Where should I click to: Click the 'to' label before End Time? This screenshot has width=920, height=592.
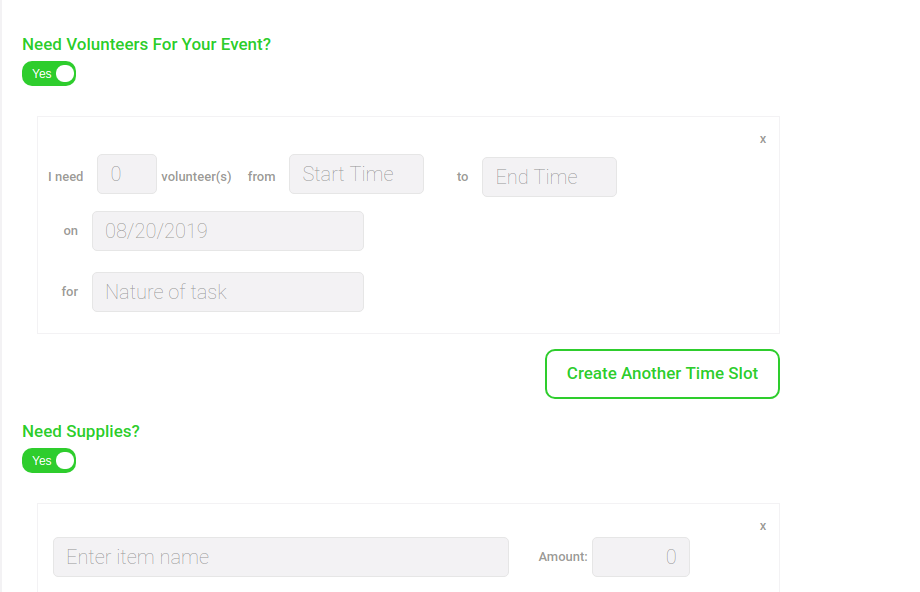point(462,177)
